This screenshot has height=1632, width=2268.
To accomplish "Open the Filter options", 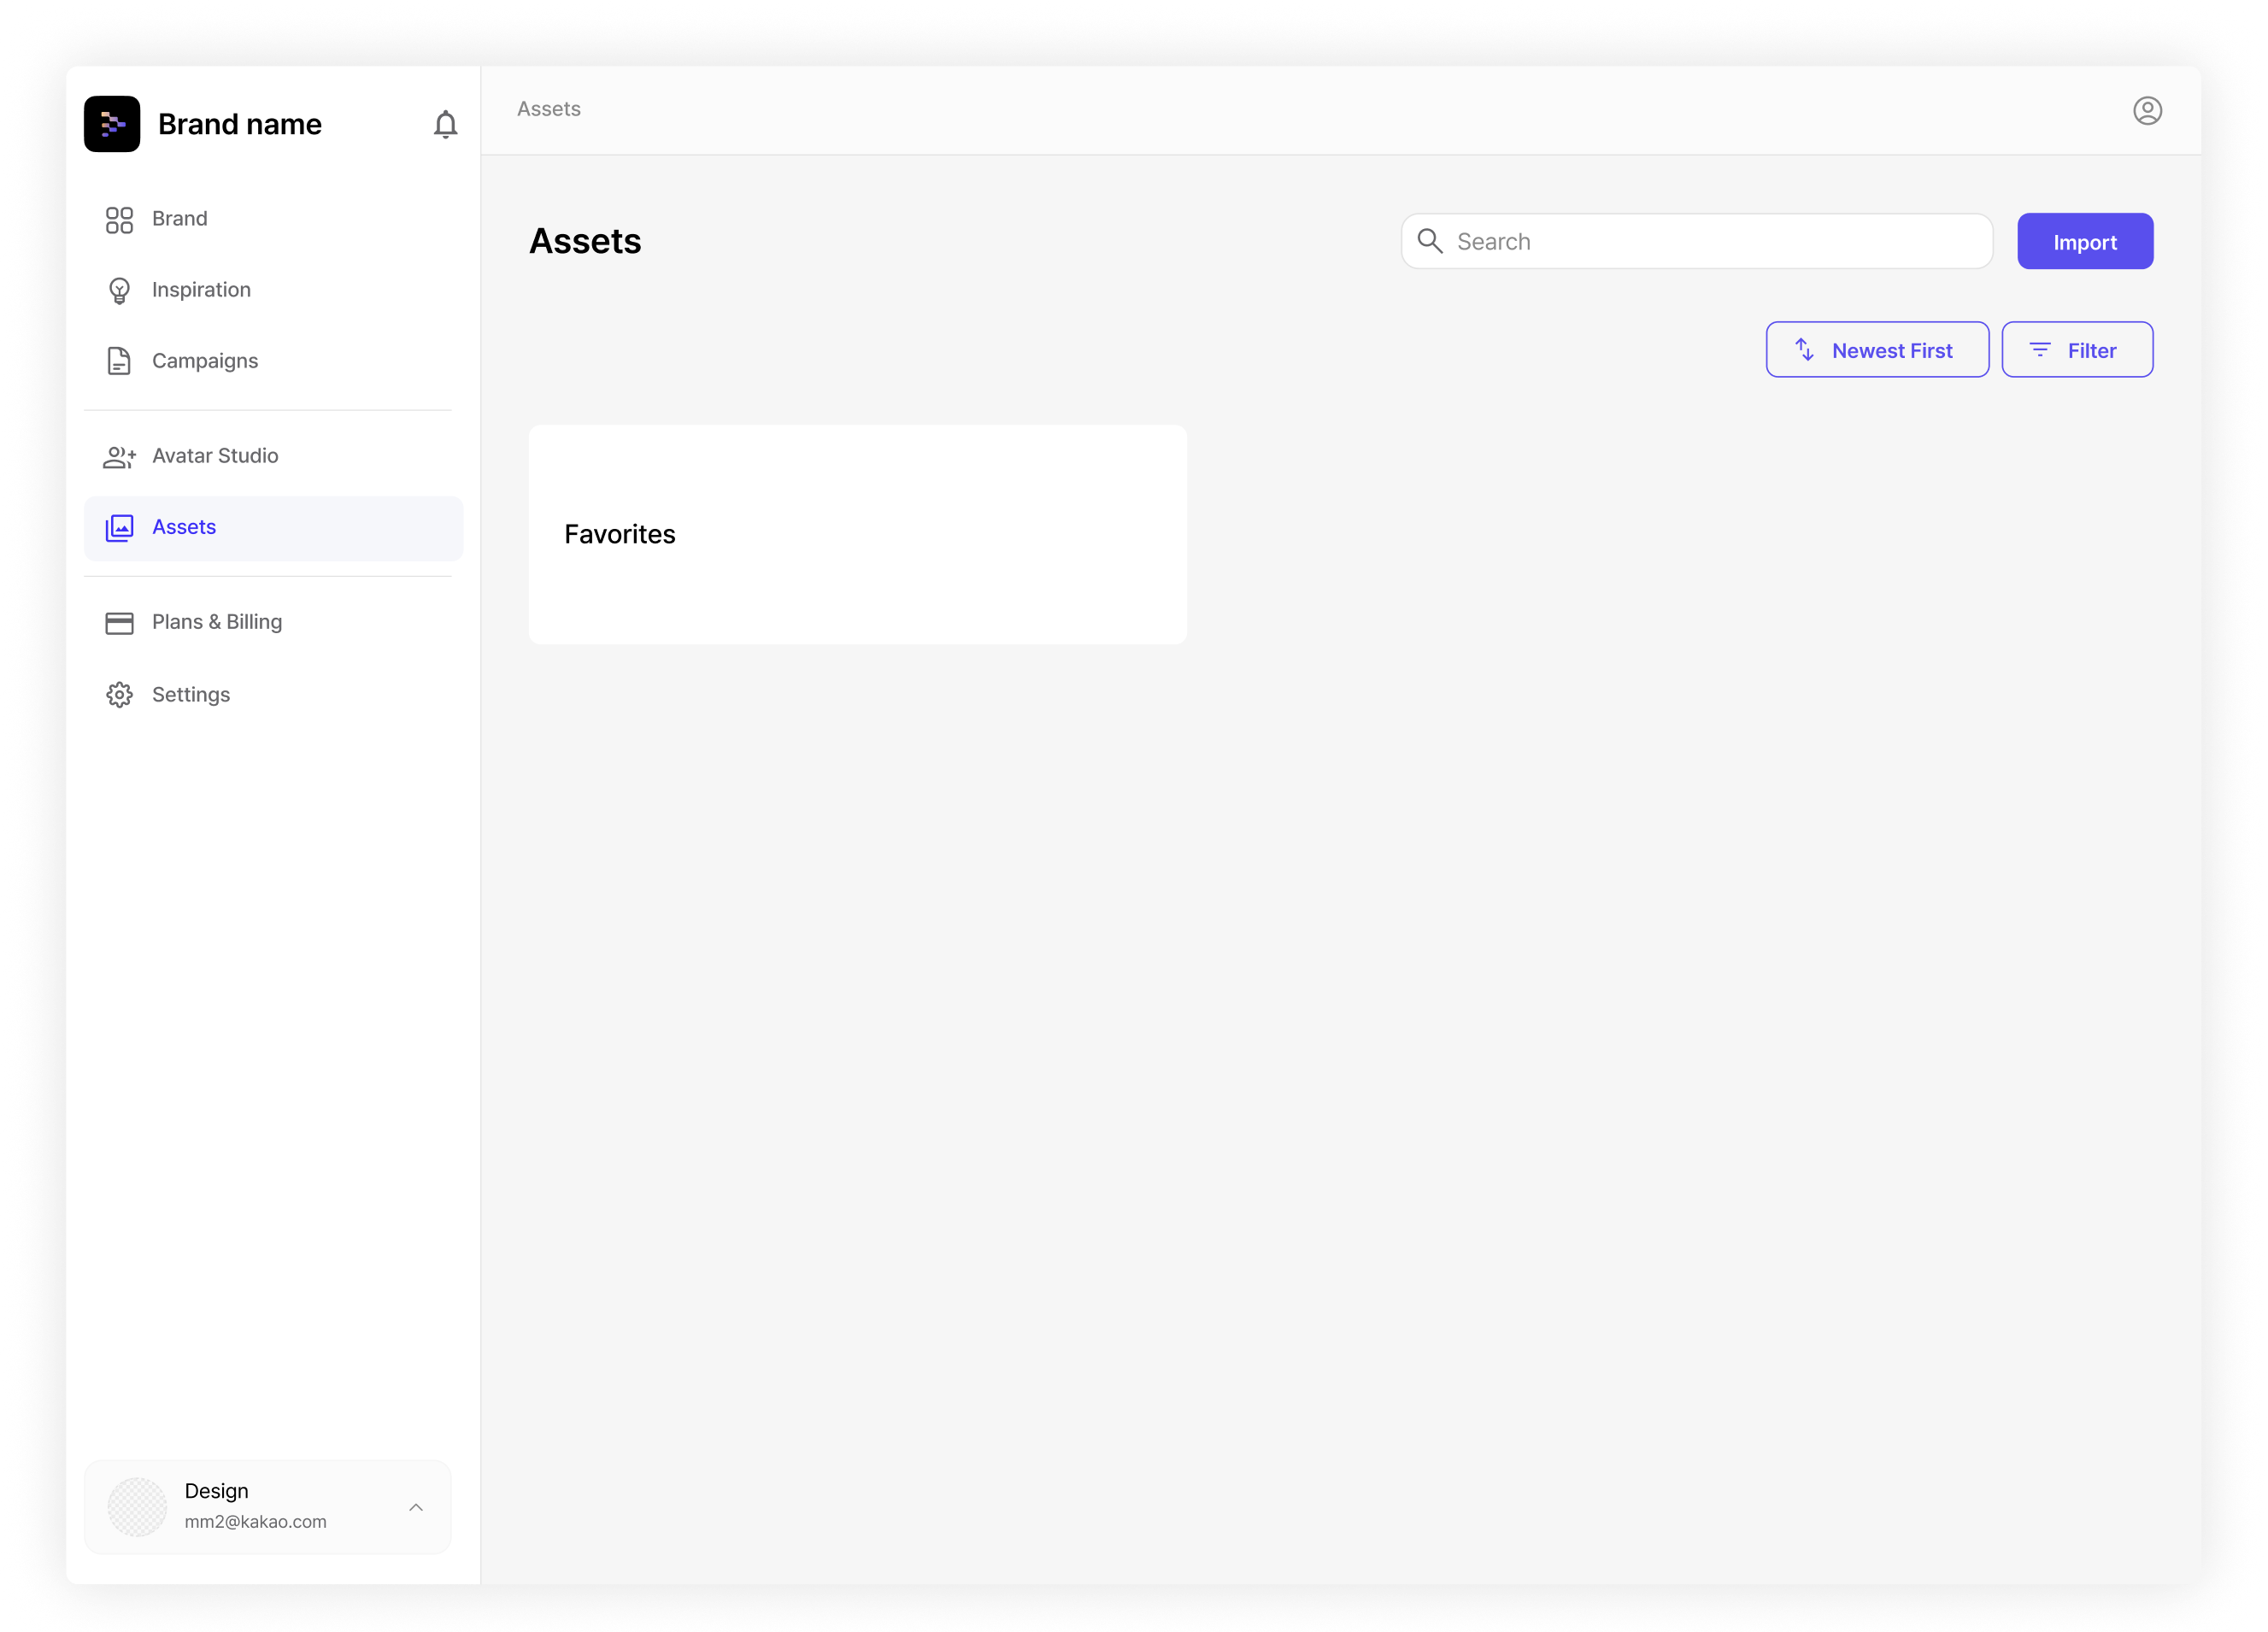I will [2077, 350].
